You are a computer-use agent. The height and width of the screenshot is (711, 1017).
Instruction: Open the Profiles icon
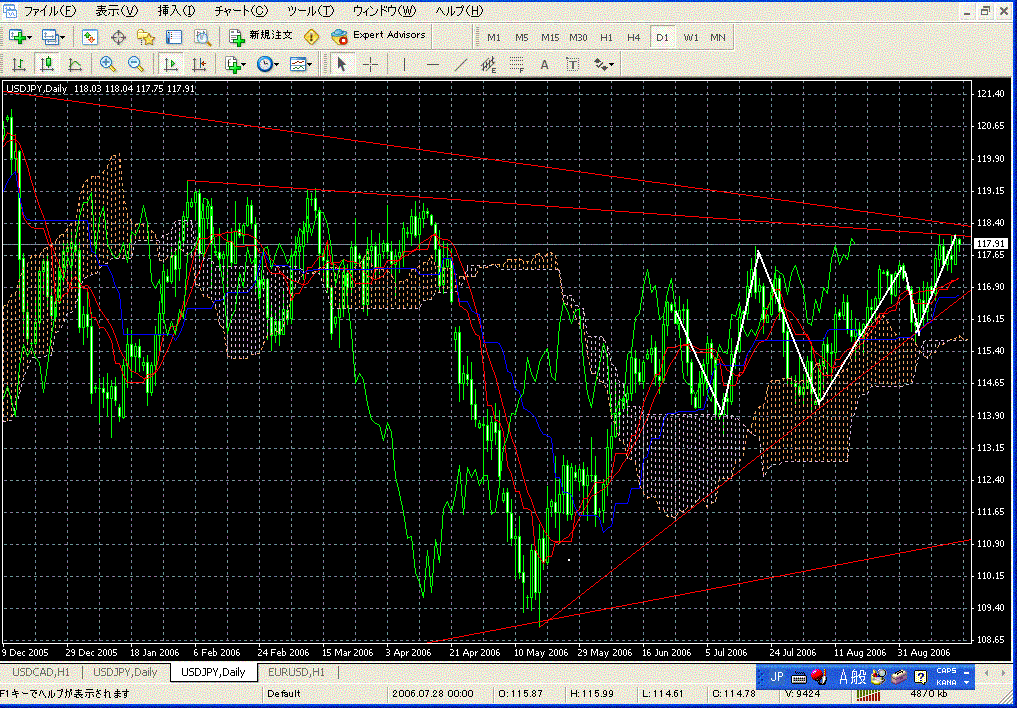(x=50, y=37)
